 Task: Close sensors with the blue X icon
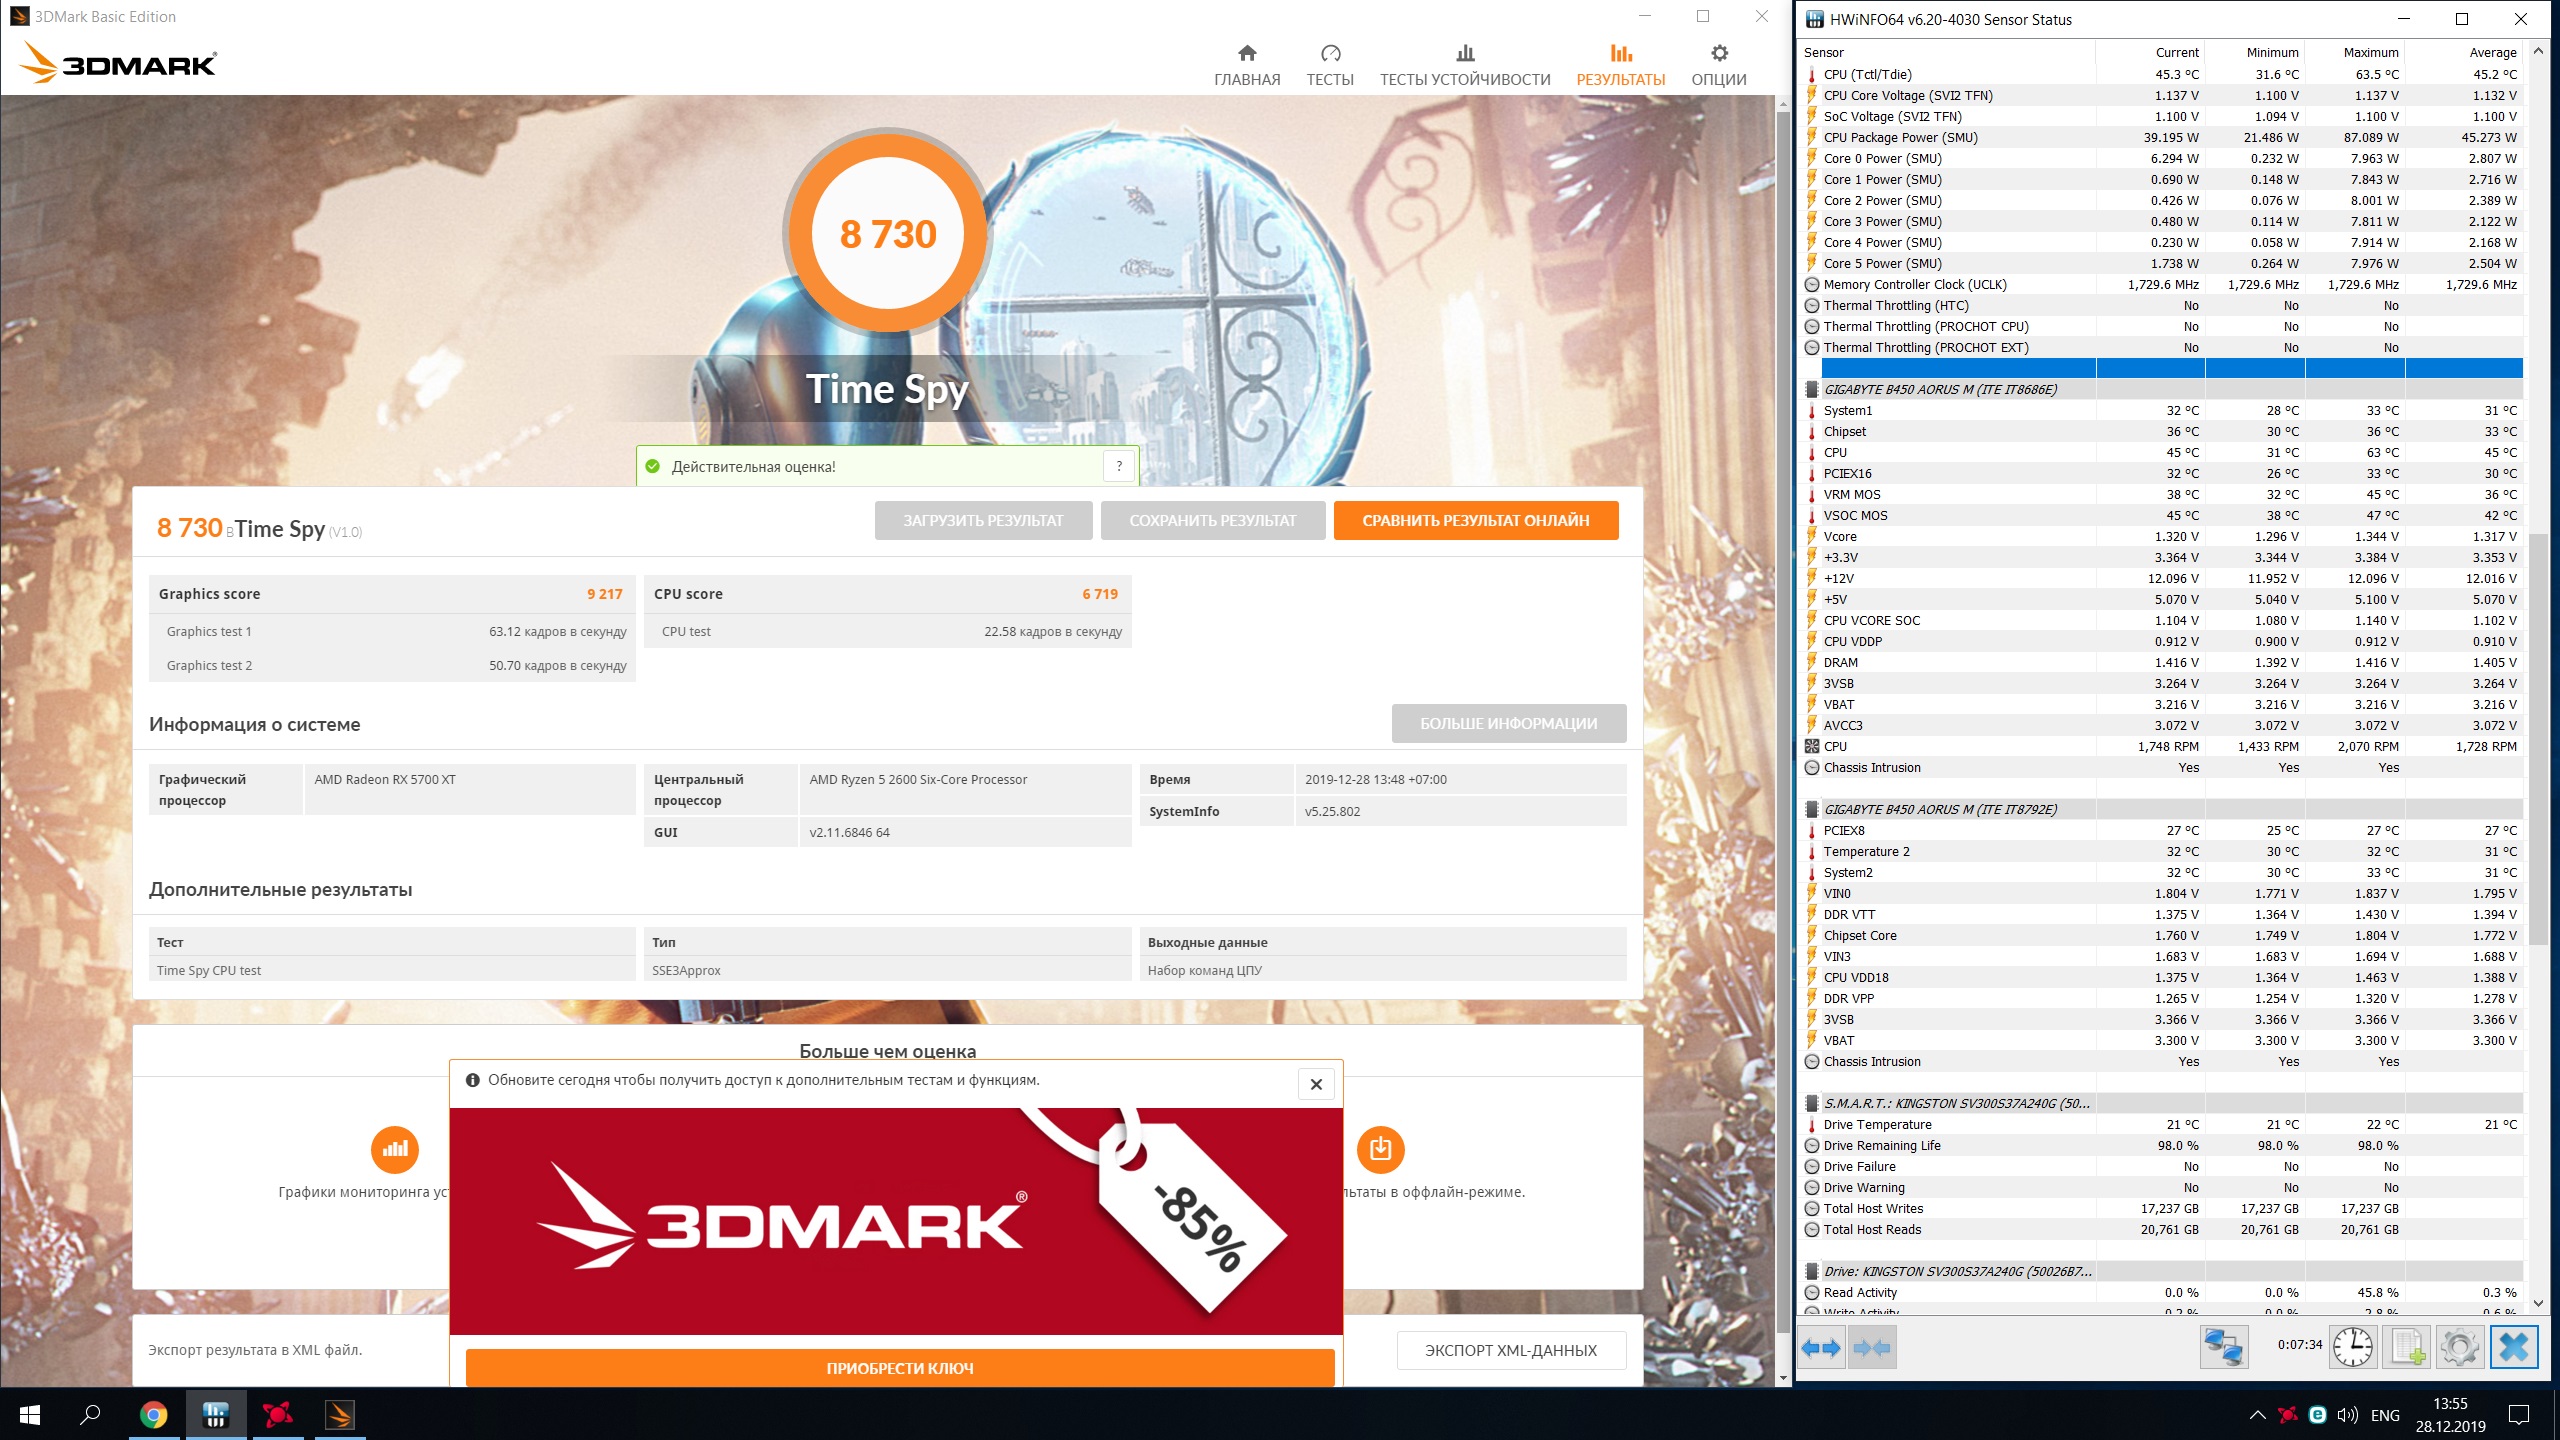pyautogui.click(x=2514, y=1348)
